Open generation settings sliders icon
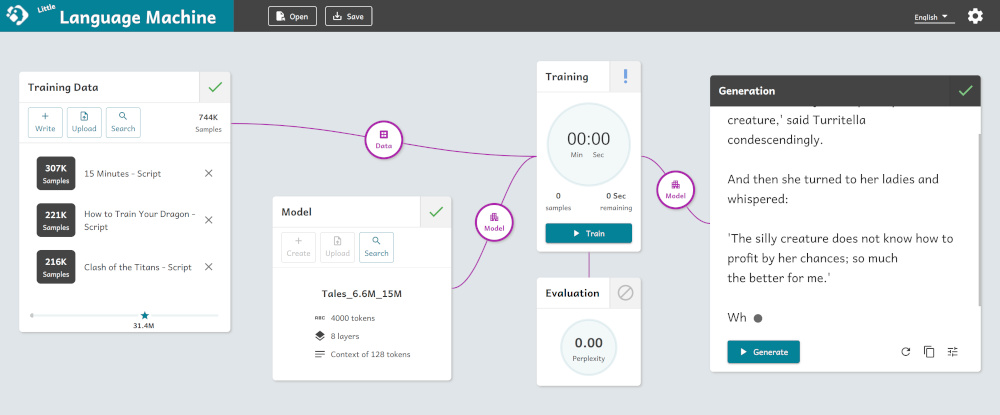Screen dimensions: 1000x415 pos(953,352)
